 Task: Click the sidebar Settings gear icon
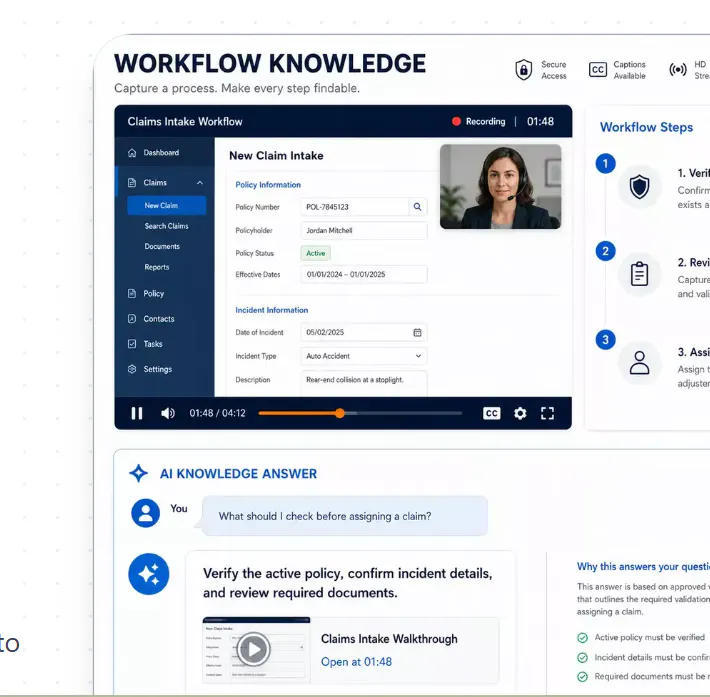pos(132,369)
